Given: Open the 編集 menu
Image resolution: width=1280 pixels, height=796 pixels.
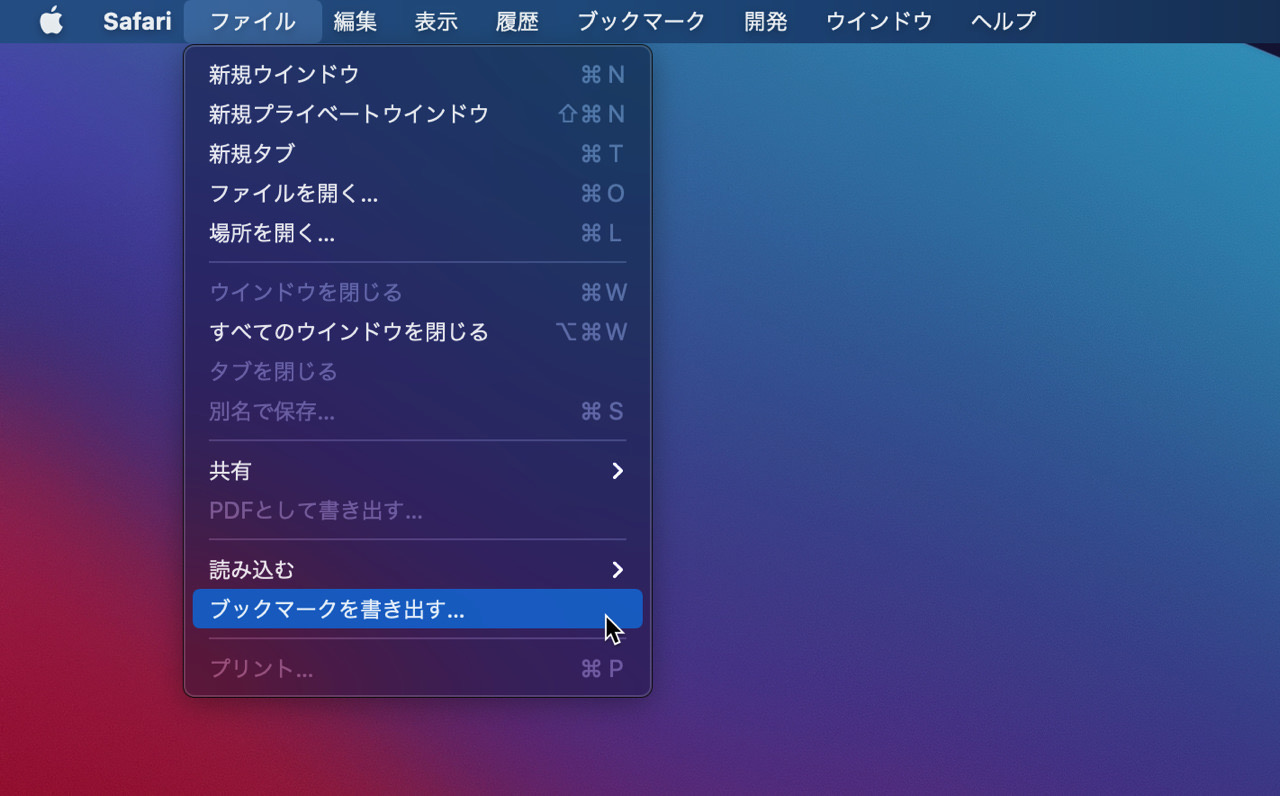Looking at the screenshot, I should pos(355,21).
